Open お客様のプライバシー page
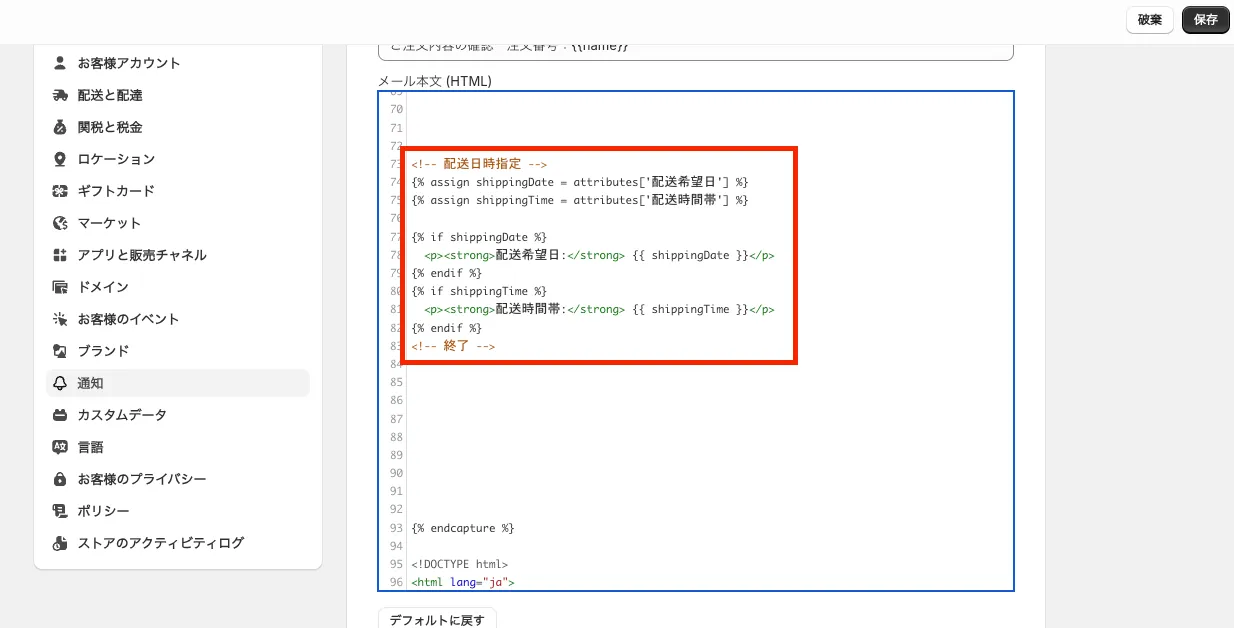 (178, 479)
